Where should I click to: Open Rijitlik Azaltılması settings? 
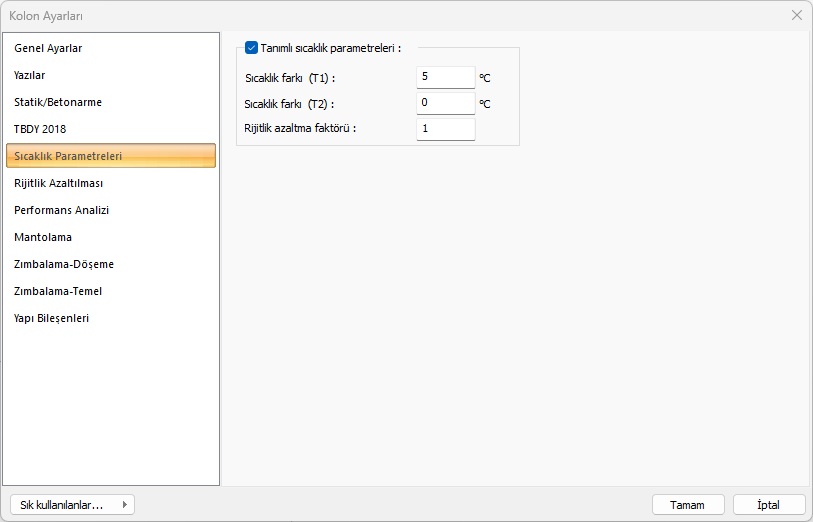click(58, 183)
